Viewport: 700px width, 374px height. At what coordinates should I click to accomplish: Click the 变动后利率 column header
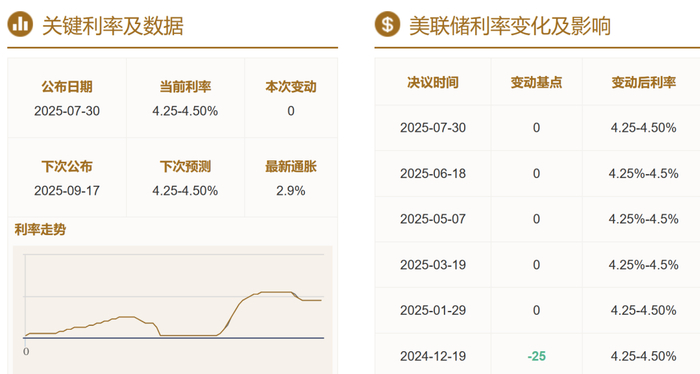pos(643,82)
